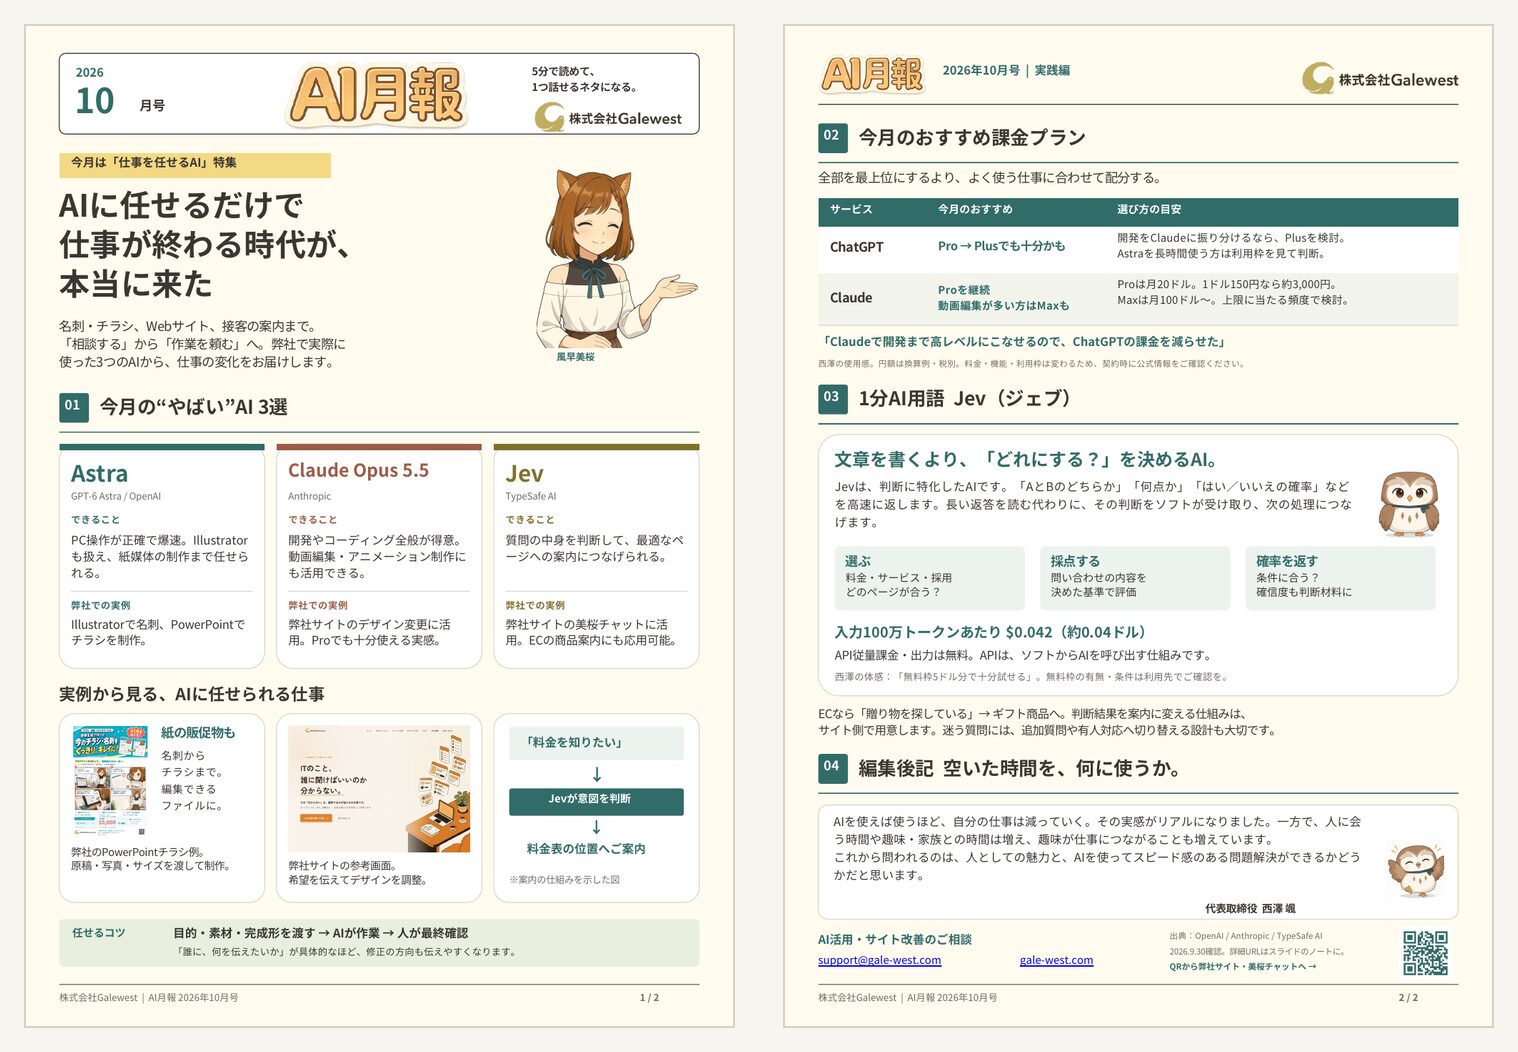Click the 'QRから弊社サイト・美桜チャットへ →' text
The width and height of the screenshot is (1518, 1052).
(1243, 967)
